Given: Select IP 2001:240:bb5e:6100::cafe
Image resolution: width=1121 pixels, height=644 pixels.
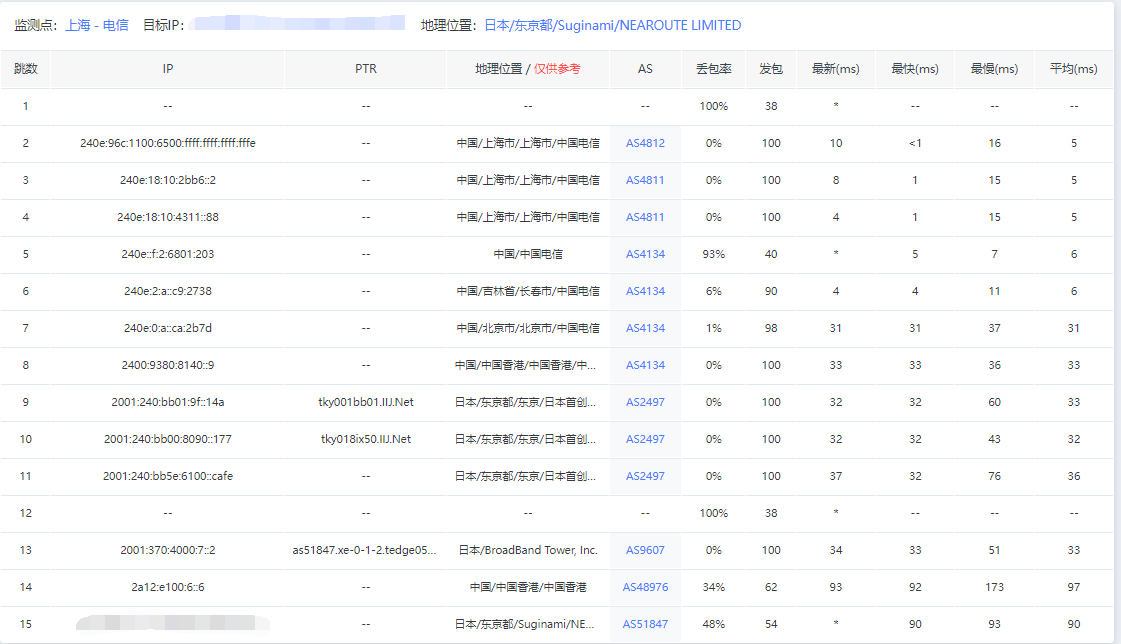Looking at the screenshot, I should click(x=167, y=476).
